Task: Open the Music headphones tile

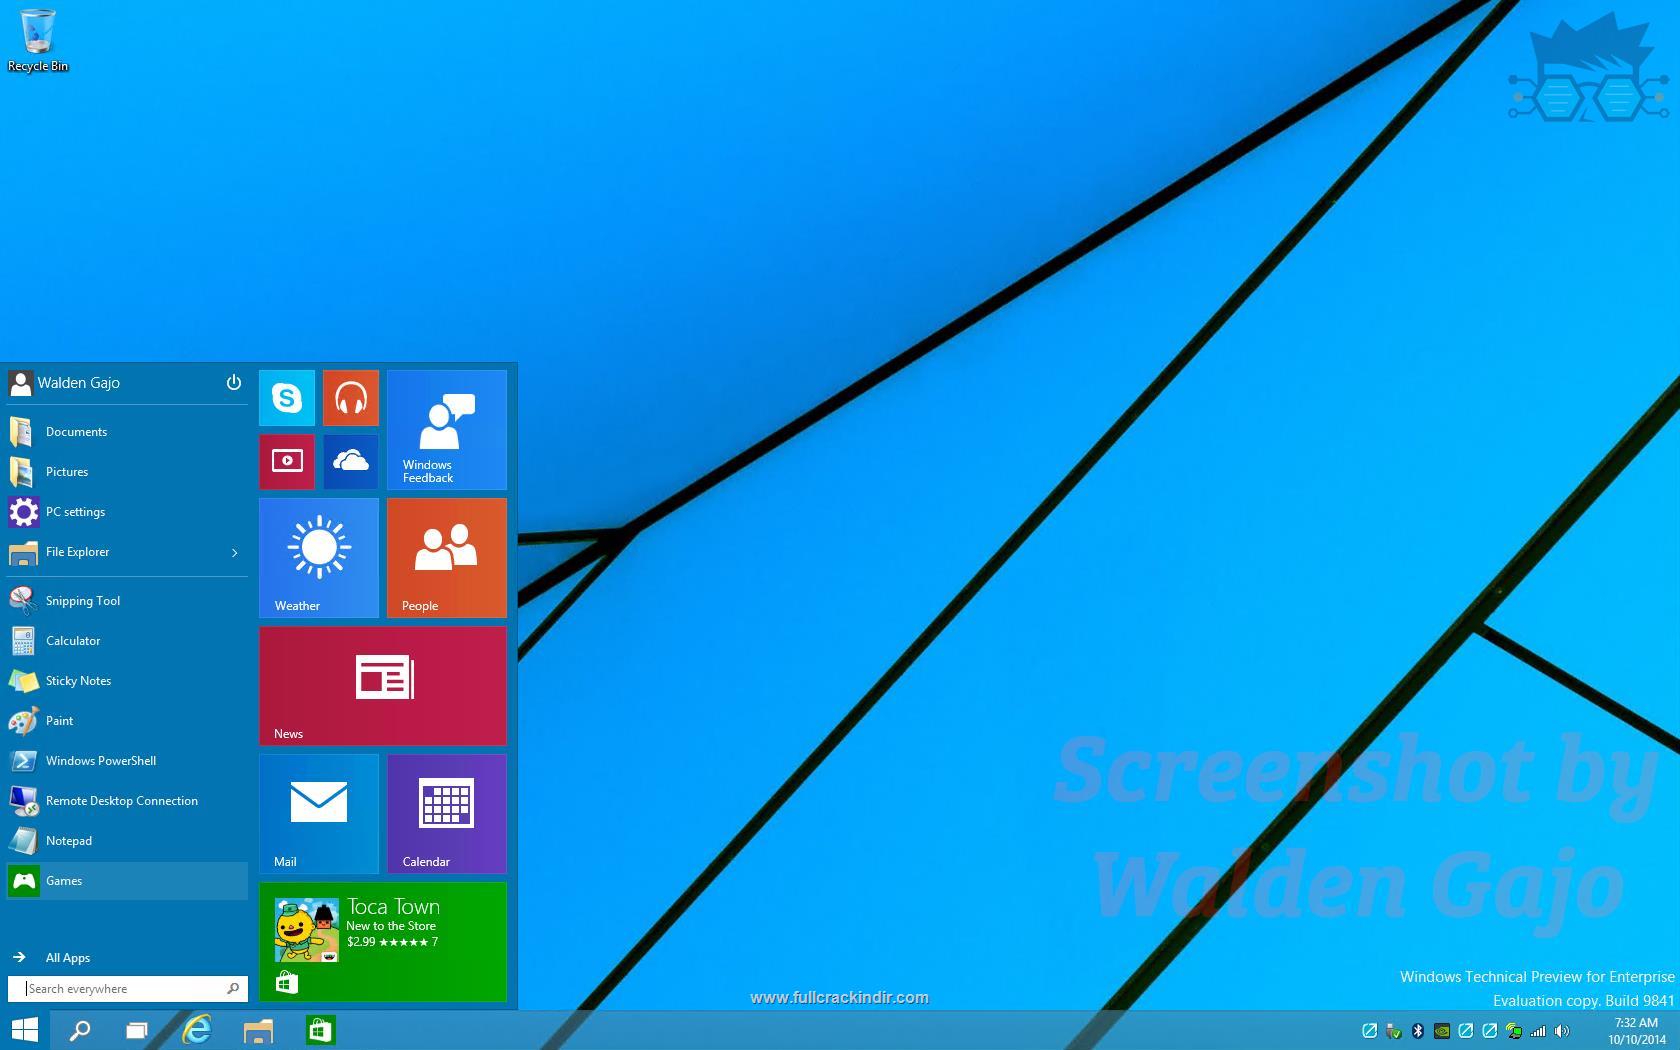Action: [351, 398]
